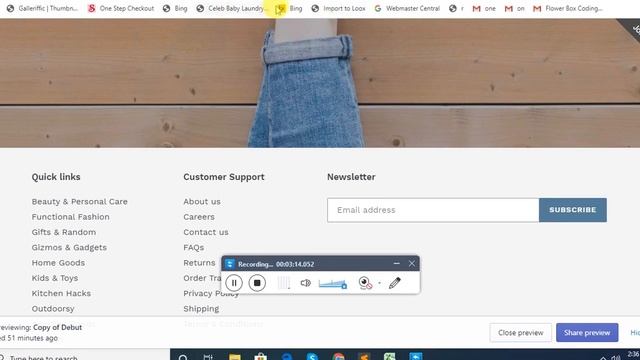Visit Gizmos & Gadgets link

click(69, 247)
